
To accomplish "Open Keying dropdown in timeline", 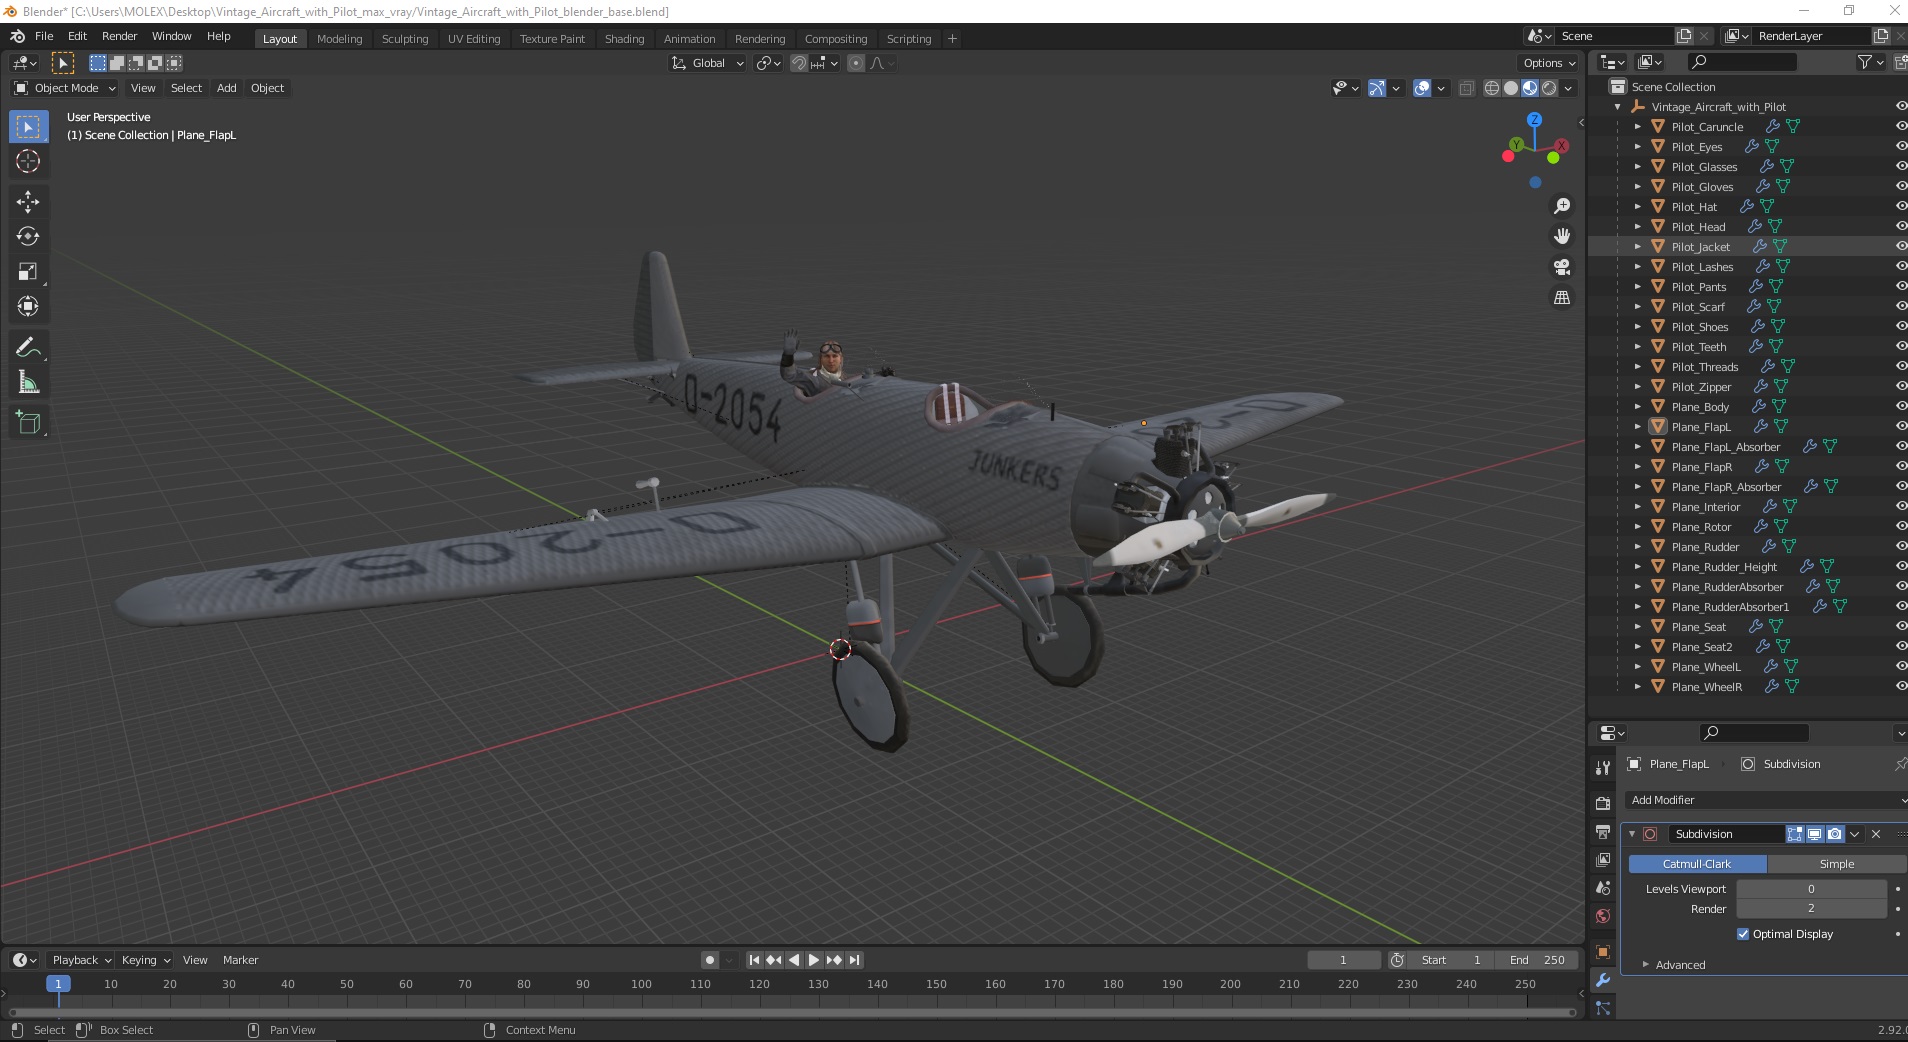I will tap(145, 960).
